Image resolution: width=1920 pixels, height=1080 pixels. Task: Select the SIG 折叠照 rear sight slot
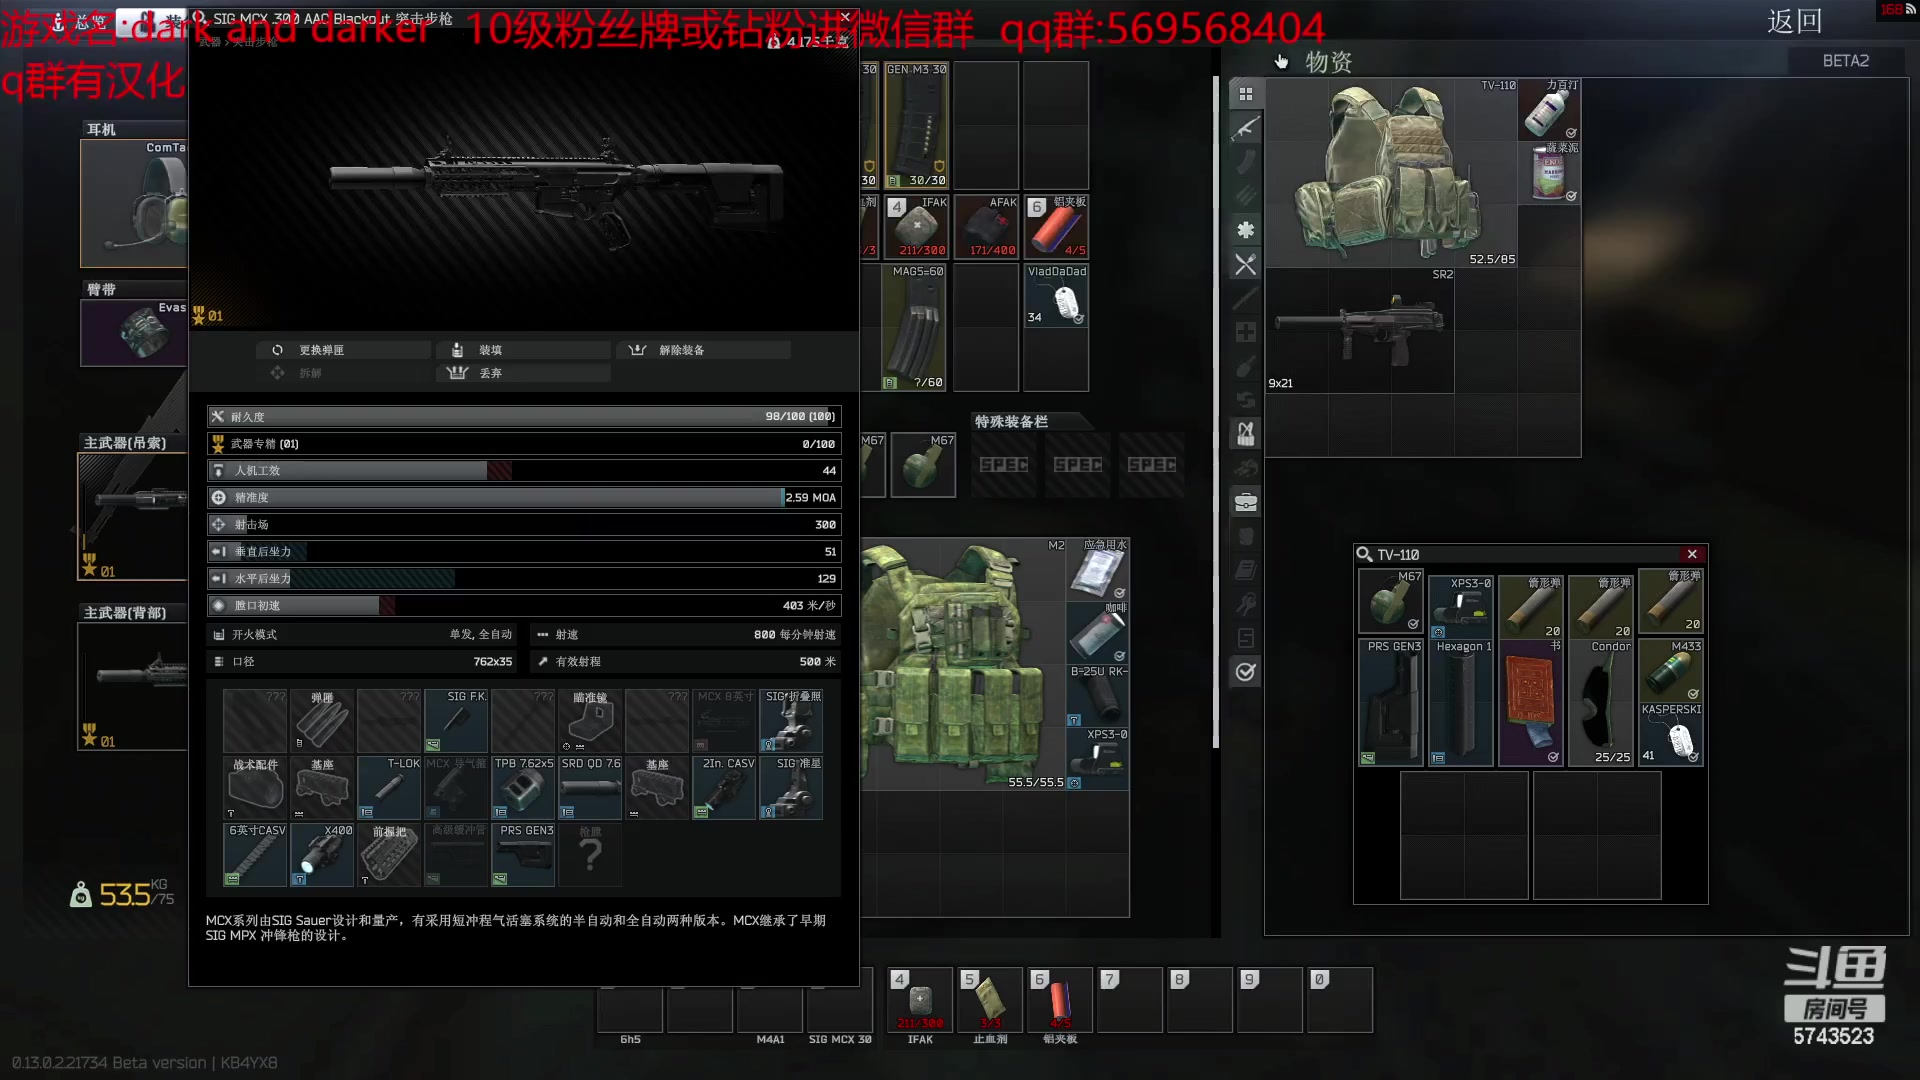tap(791, 720)
